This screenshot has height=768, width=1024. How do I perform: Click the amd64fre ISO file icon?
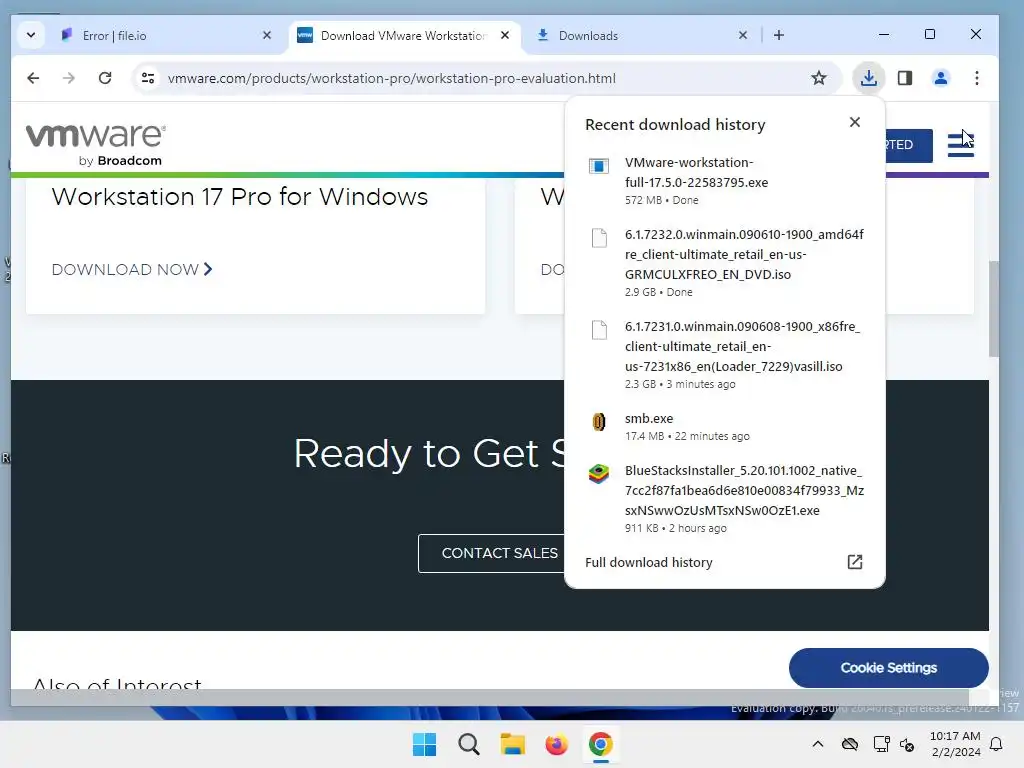599,238
